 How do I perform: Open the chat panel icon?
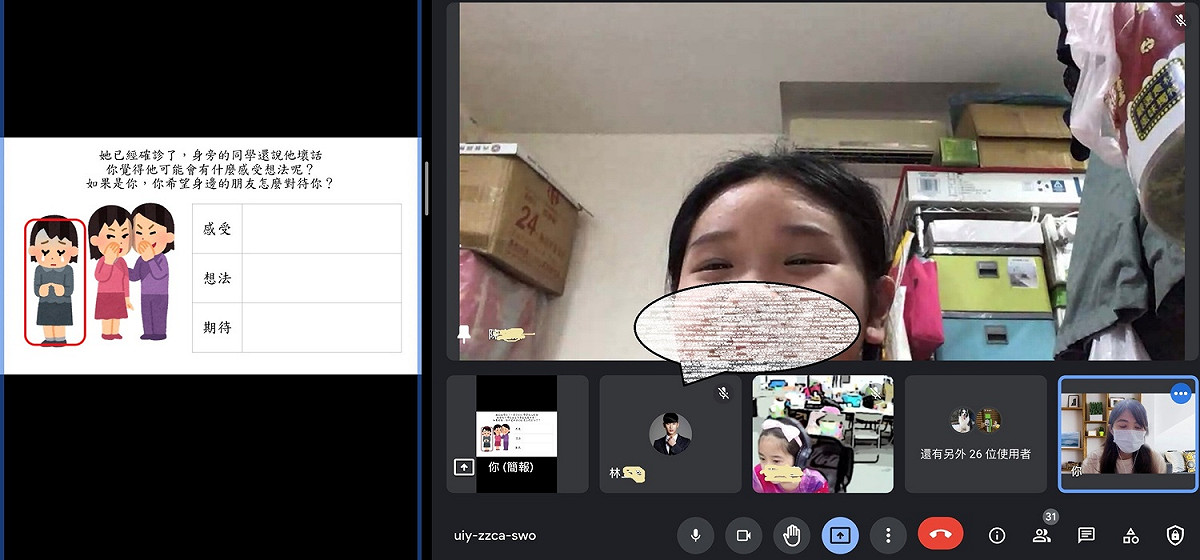pyautogui.click(x=1086, y=535)
